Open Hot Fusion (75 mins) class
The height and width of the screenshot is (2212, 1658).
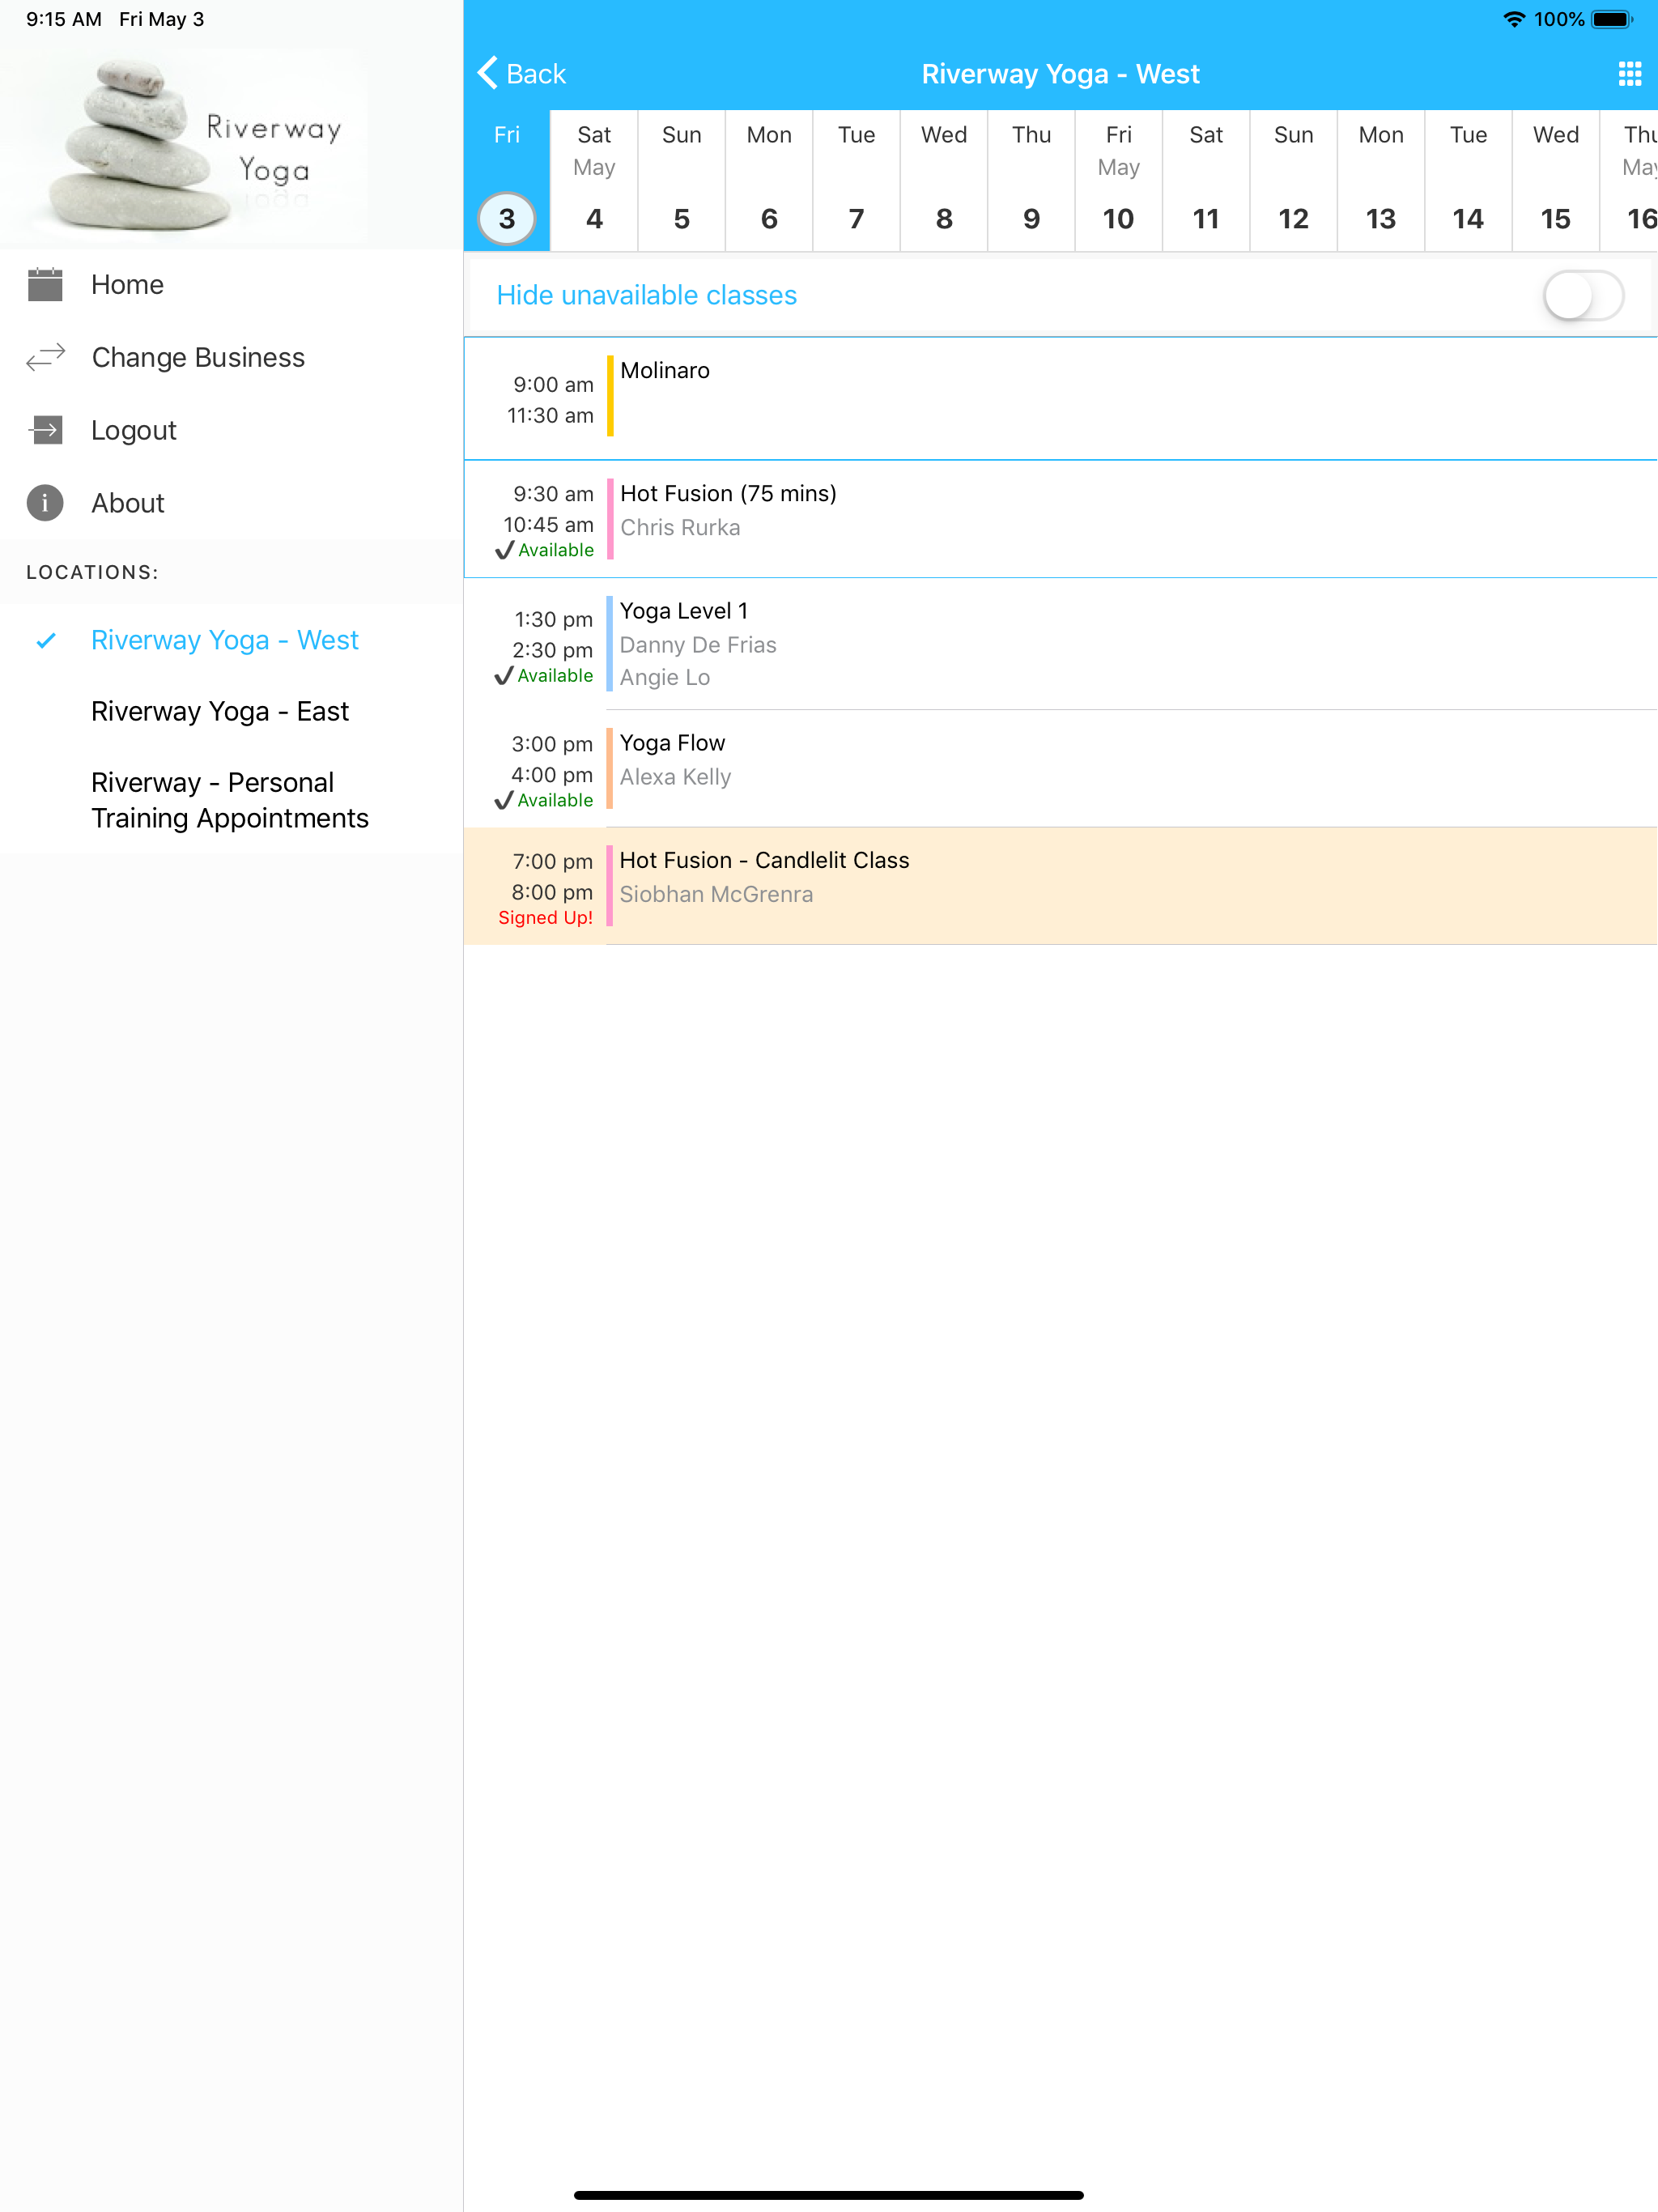[x=1061, y=519]
